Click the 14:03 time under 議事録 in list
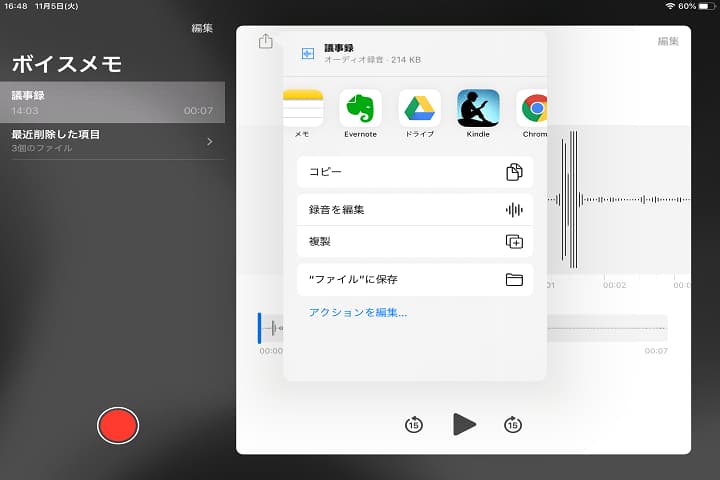The width and height of the screenshot is (720, 480). 25,111
